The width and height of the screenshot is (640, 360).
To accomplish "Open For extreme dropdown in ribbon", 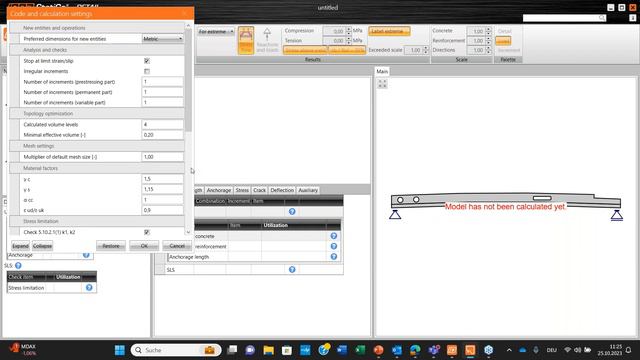I will pos(216,31).
